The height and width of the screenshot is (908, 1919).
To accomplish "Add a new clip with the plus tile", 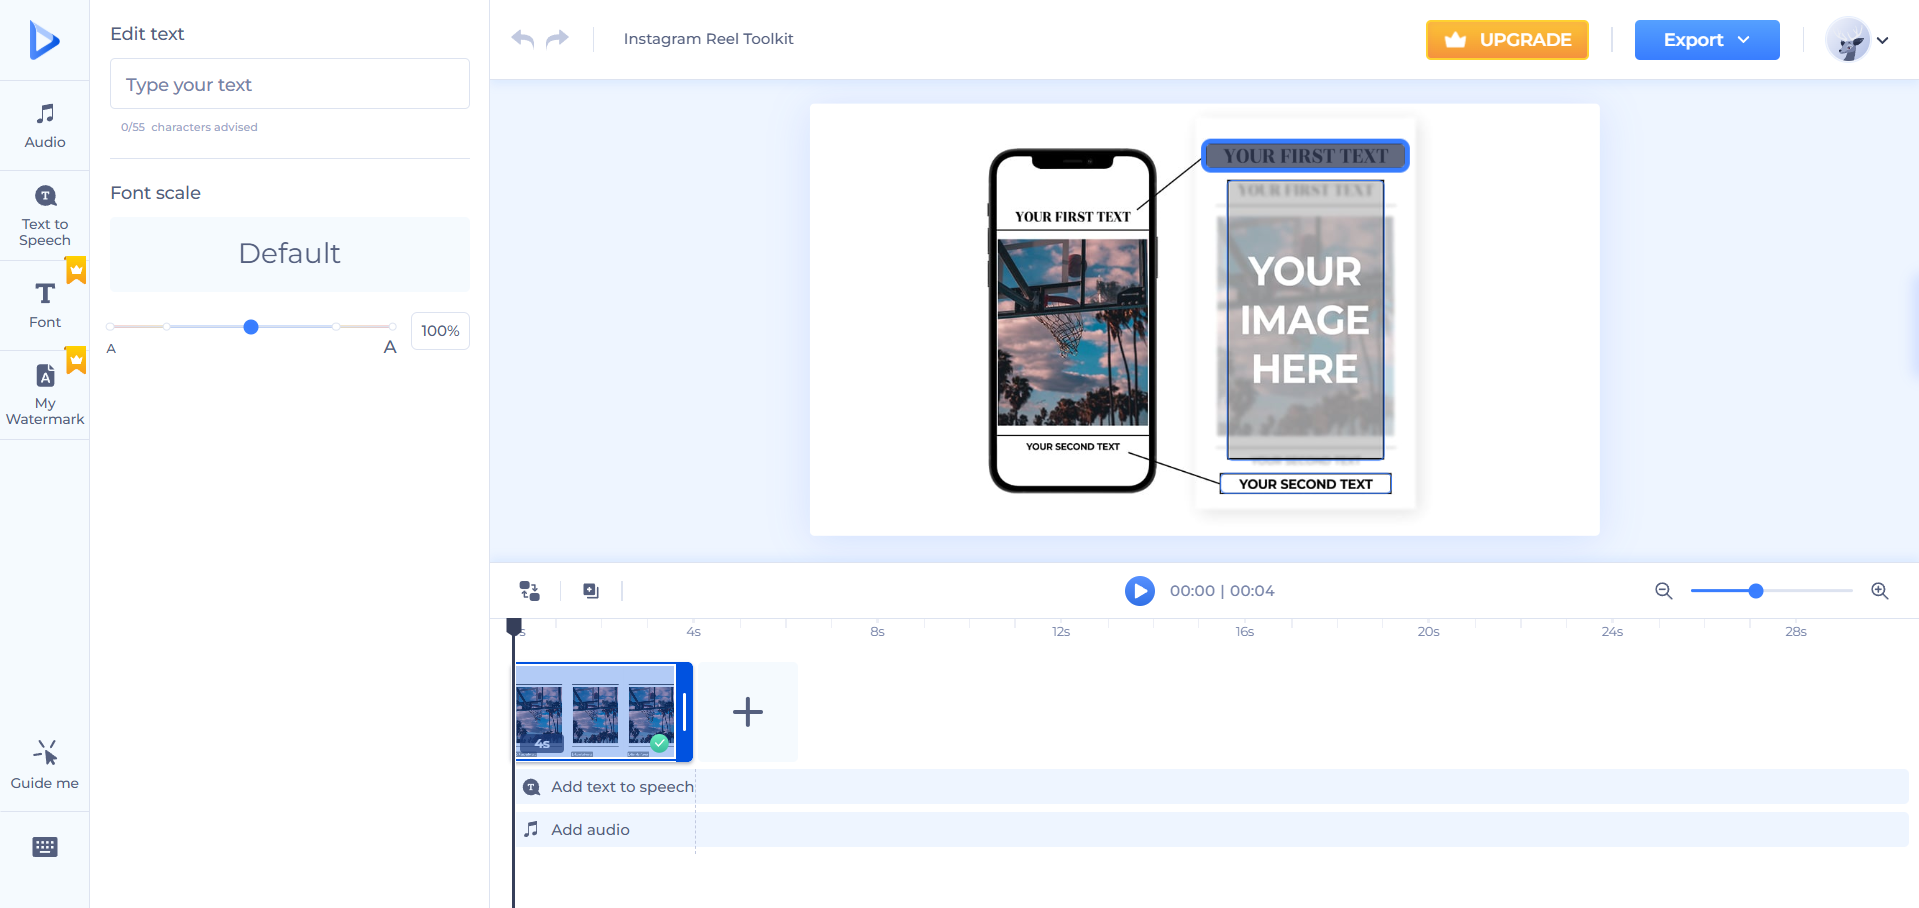I will coord(747,712).
